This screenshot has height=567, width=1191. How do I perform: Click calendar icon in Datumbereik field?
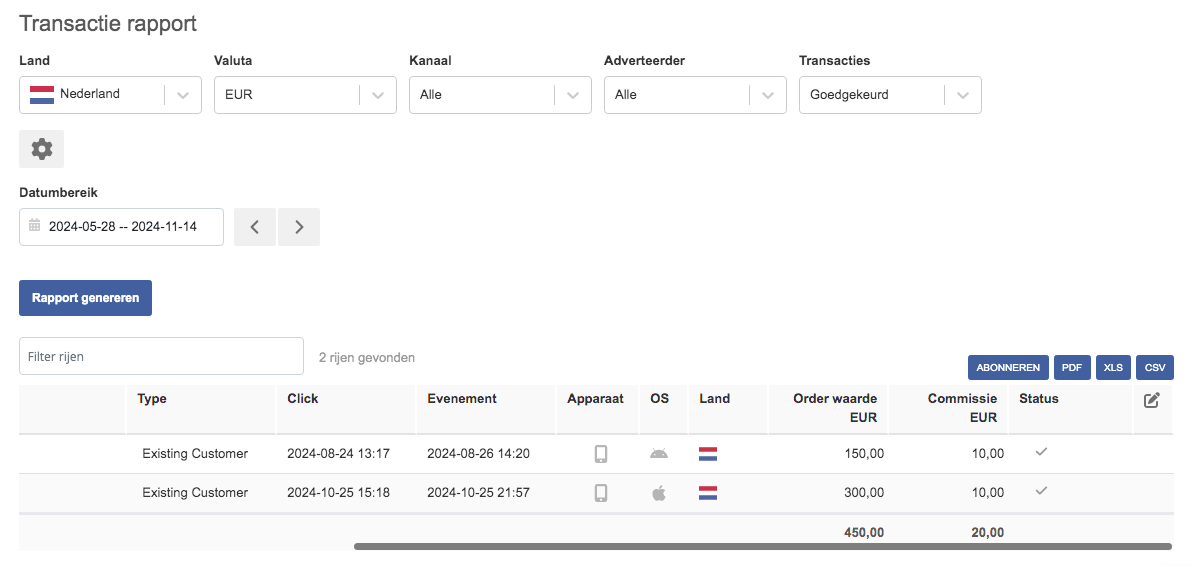tap(34, 226)
